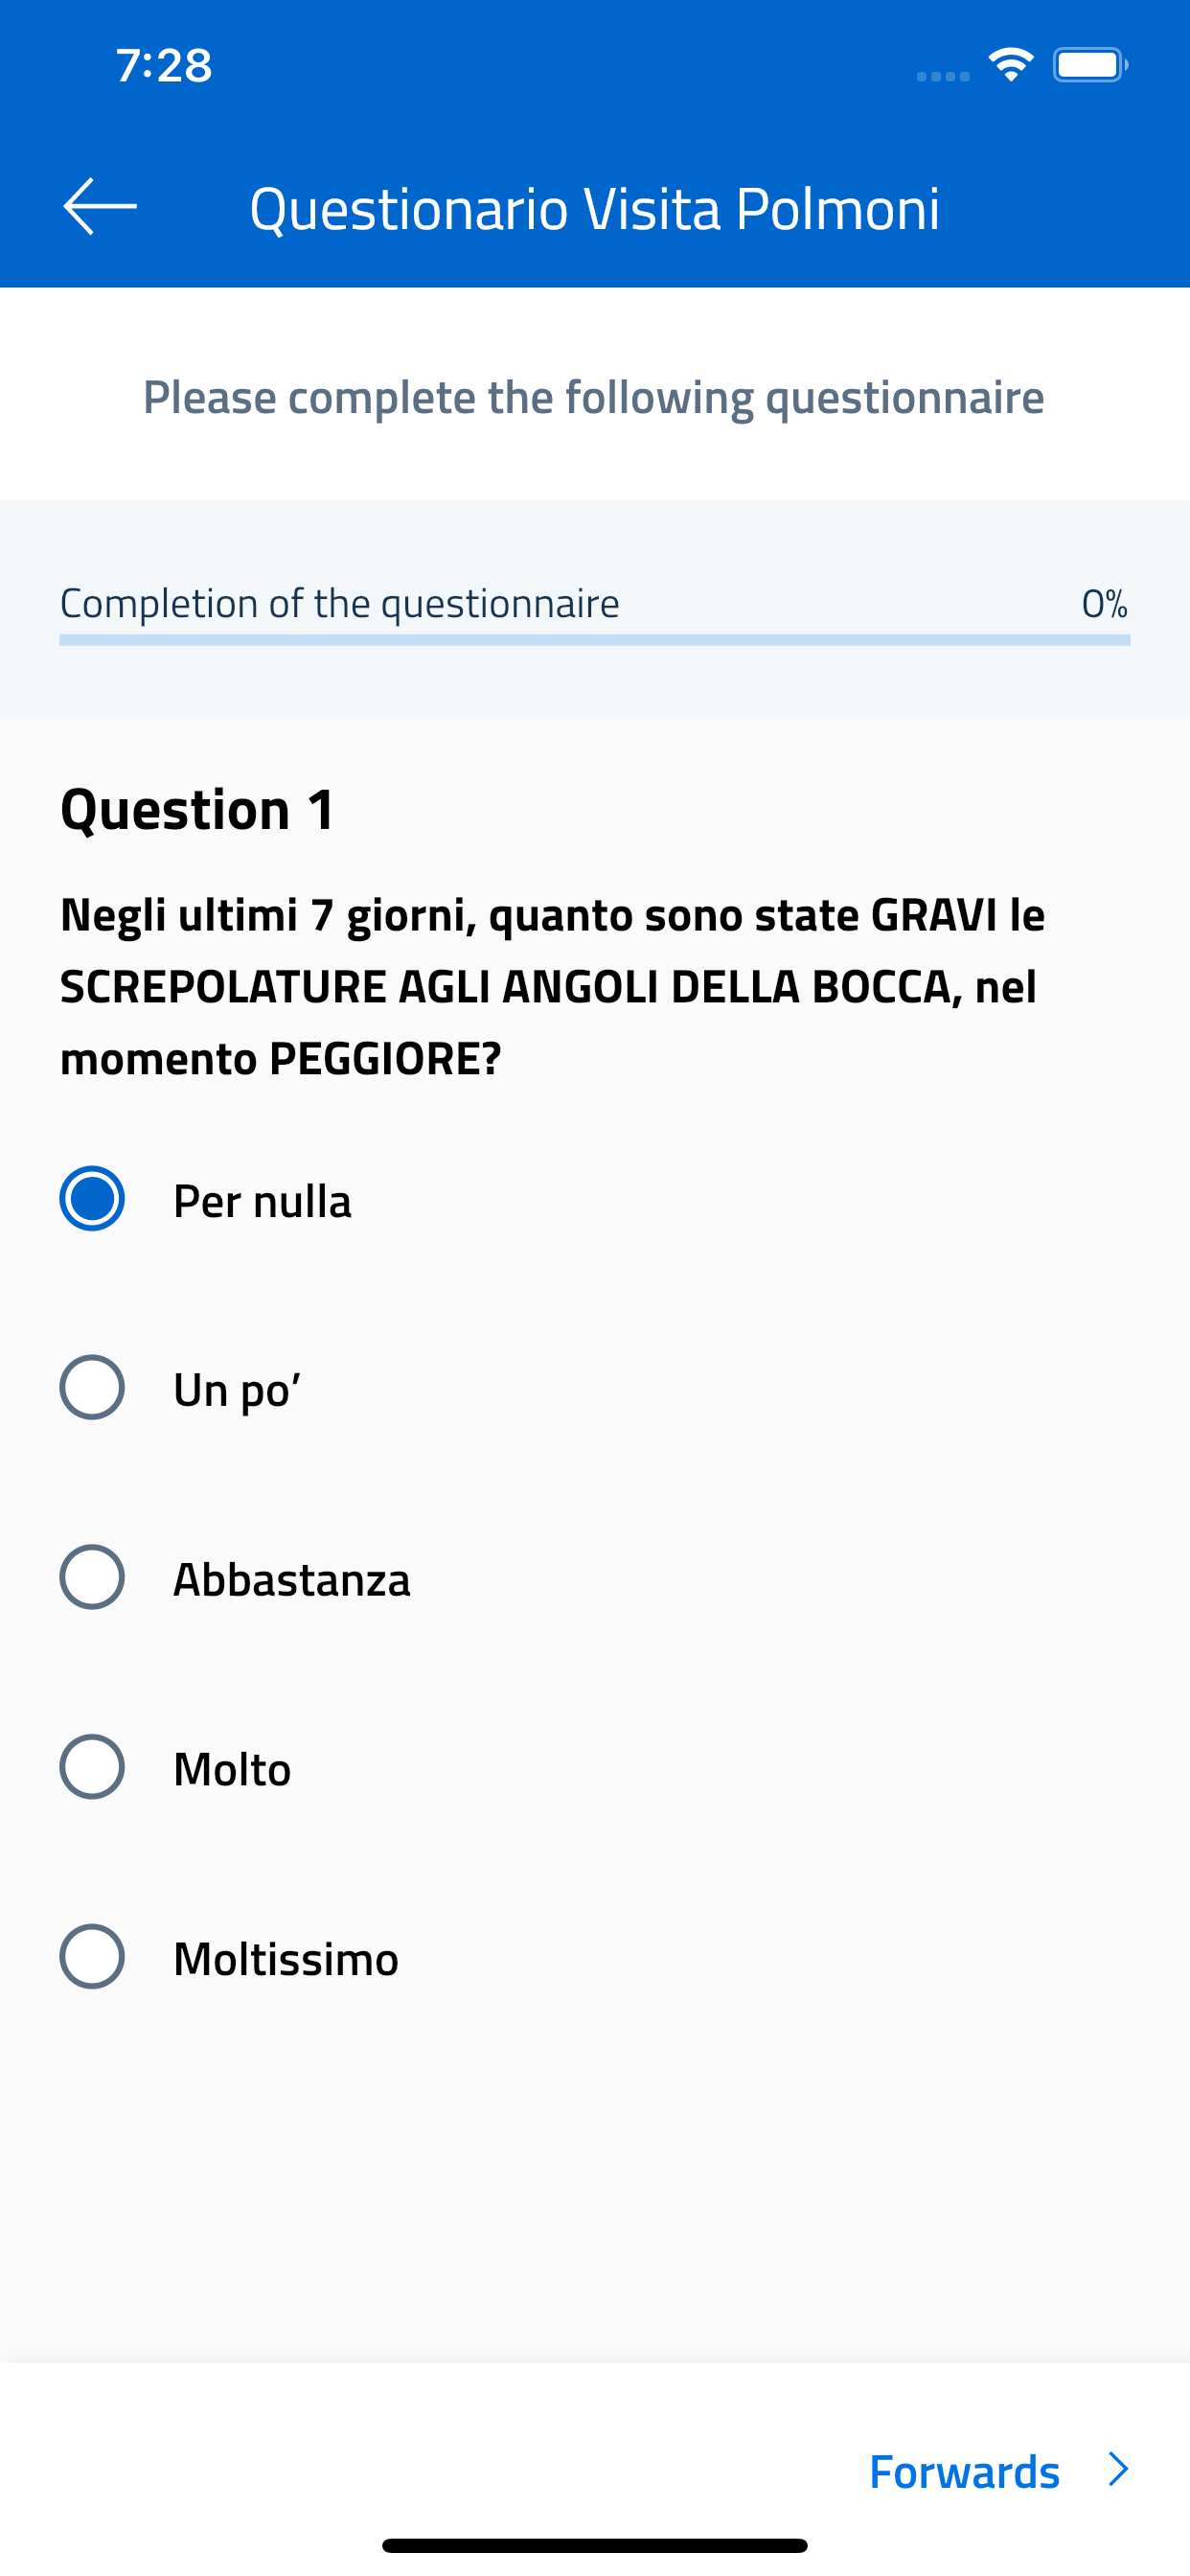Choose the 'Un po'' answer
Image resolution: width=1190 pixels, height=2576 pixels.
pos(92,1387)
